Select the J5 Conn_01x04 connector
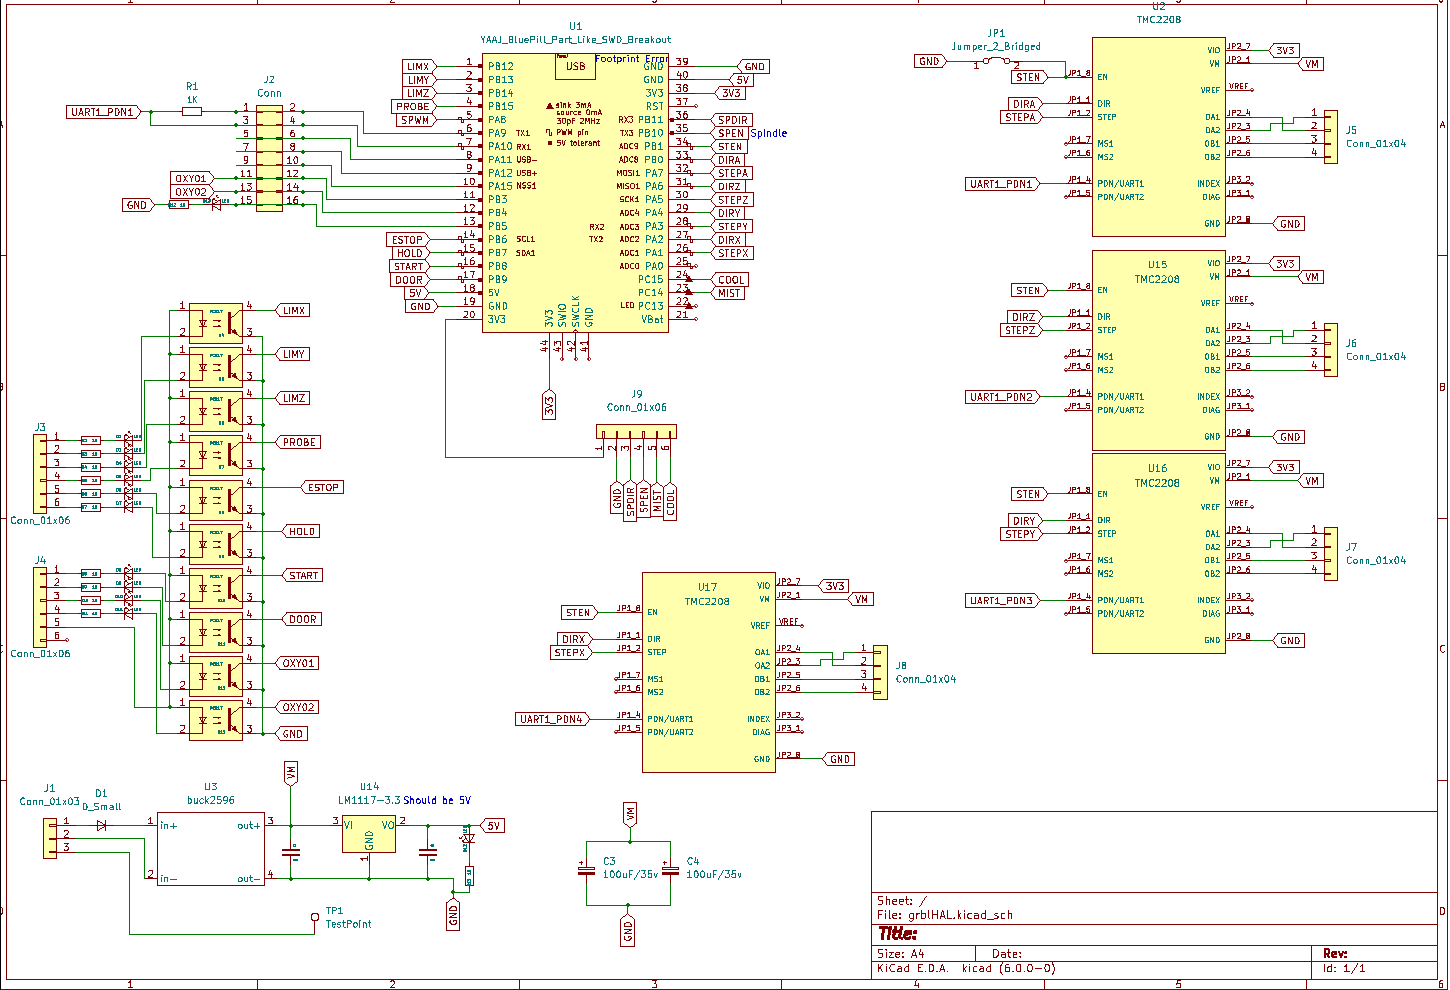Image resolution: width=1450 pixels, height=990 pixels. (x=1330, y=137)
